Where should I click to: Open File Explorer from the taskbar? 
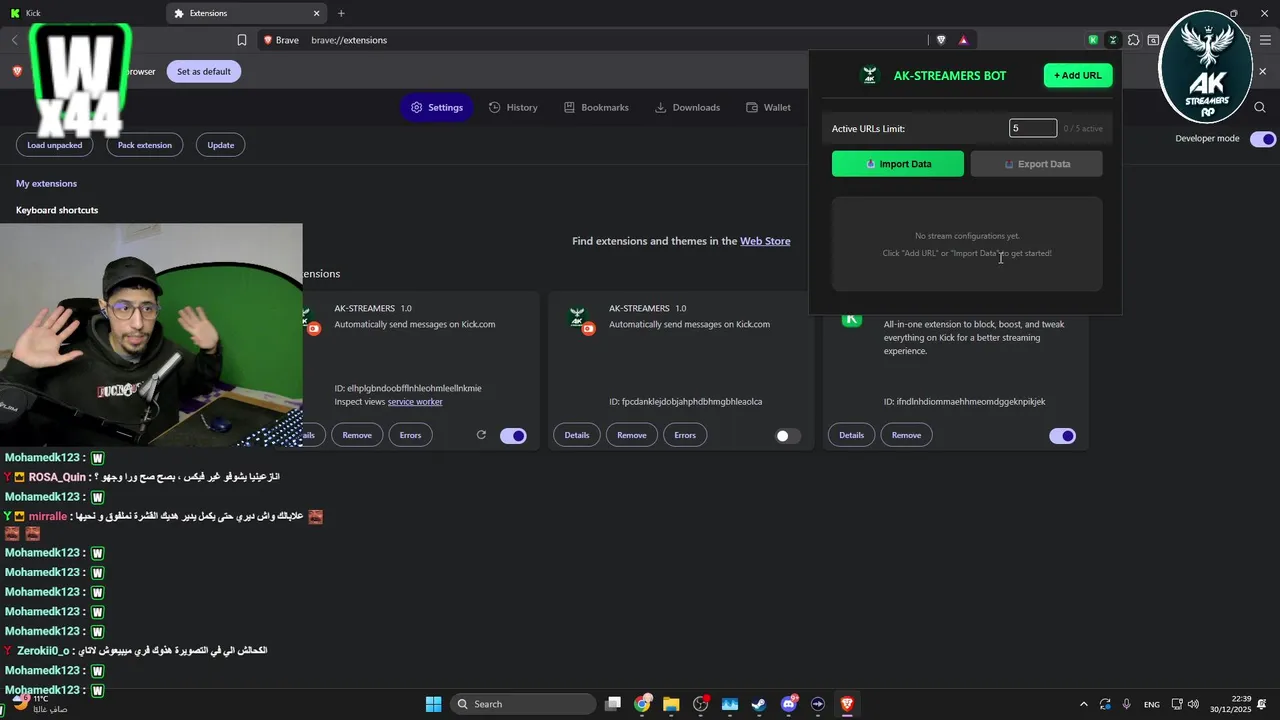point(671,704)
